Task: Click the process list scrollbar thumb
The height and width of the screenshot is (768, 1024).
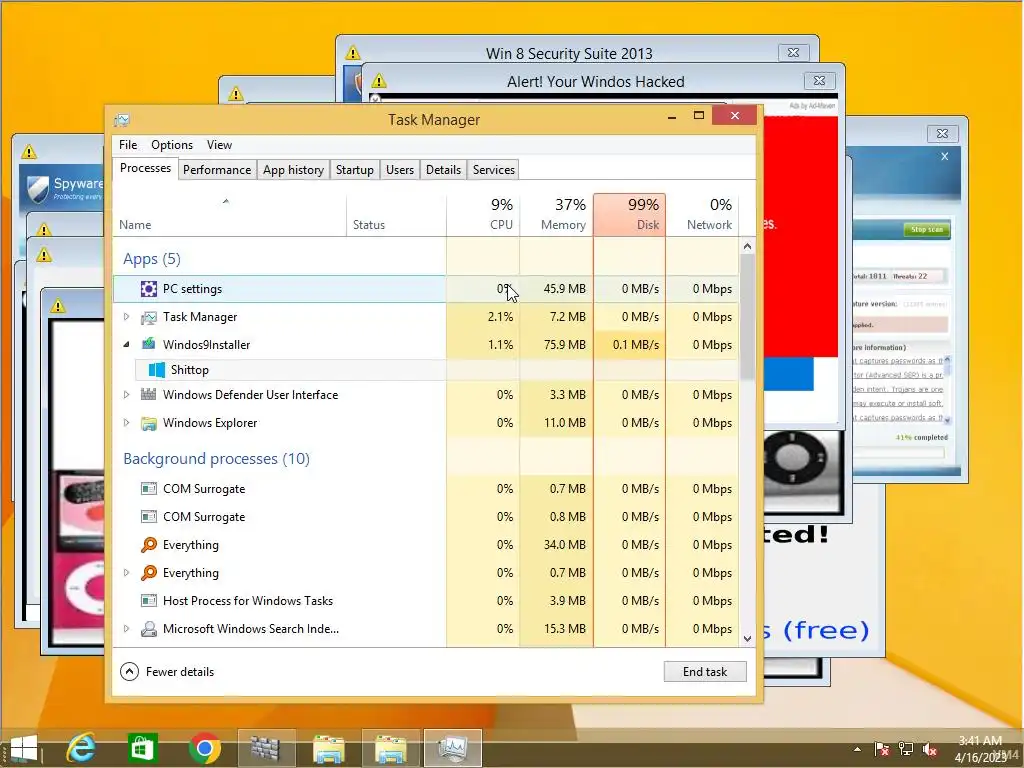Action: click(747, 317)
